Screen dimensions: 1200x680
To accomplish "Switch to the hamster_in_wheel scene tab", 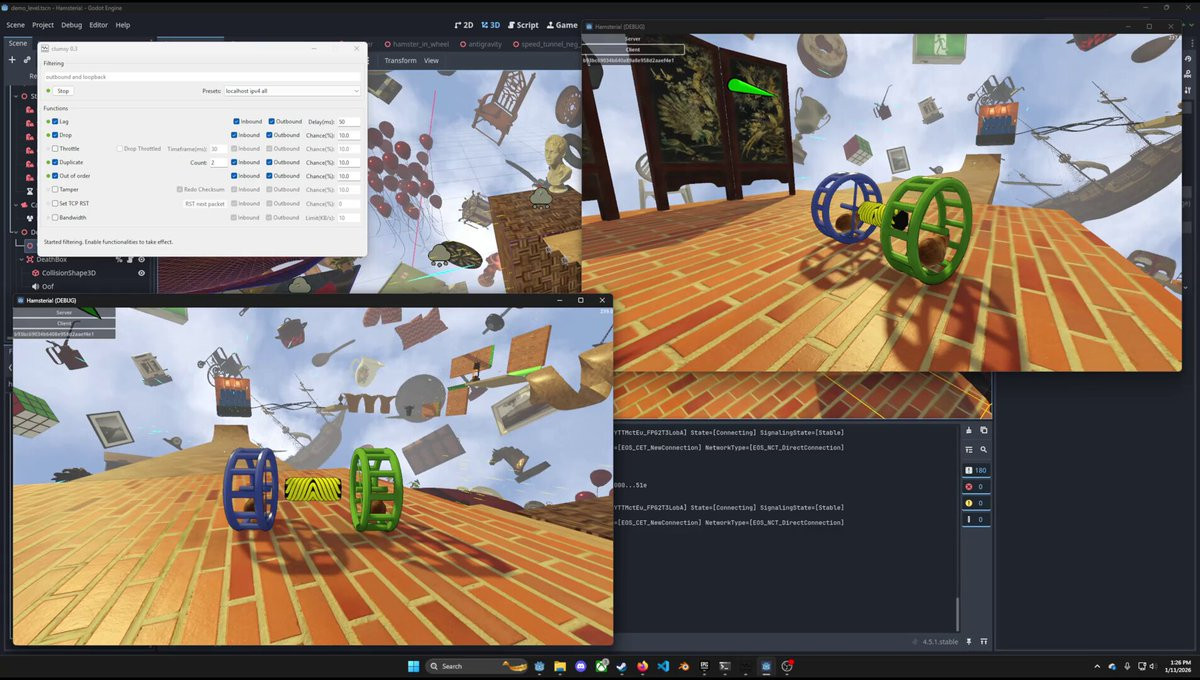I will click(x=418, y=45).
